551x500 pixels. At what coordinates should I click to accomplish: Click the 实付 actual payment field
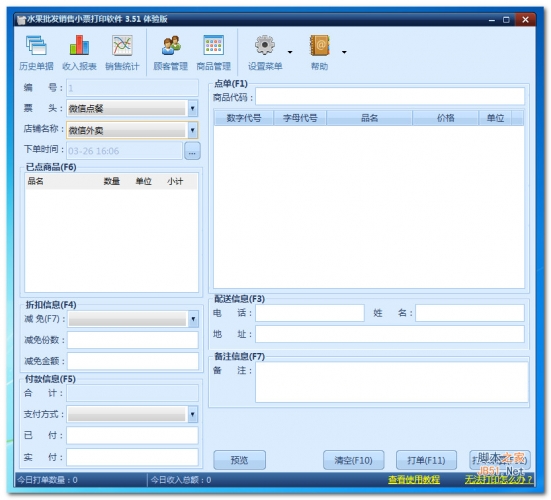tap(132, 457)
